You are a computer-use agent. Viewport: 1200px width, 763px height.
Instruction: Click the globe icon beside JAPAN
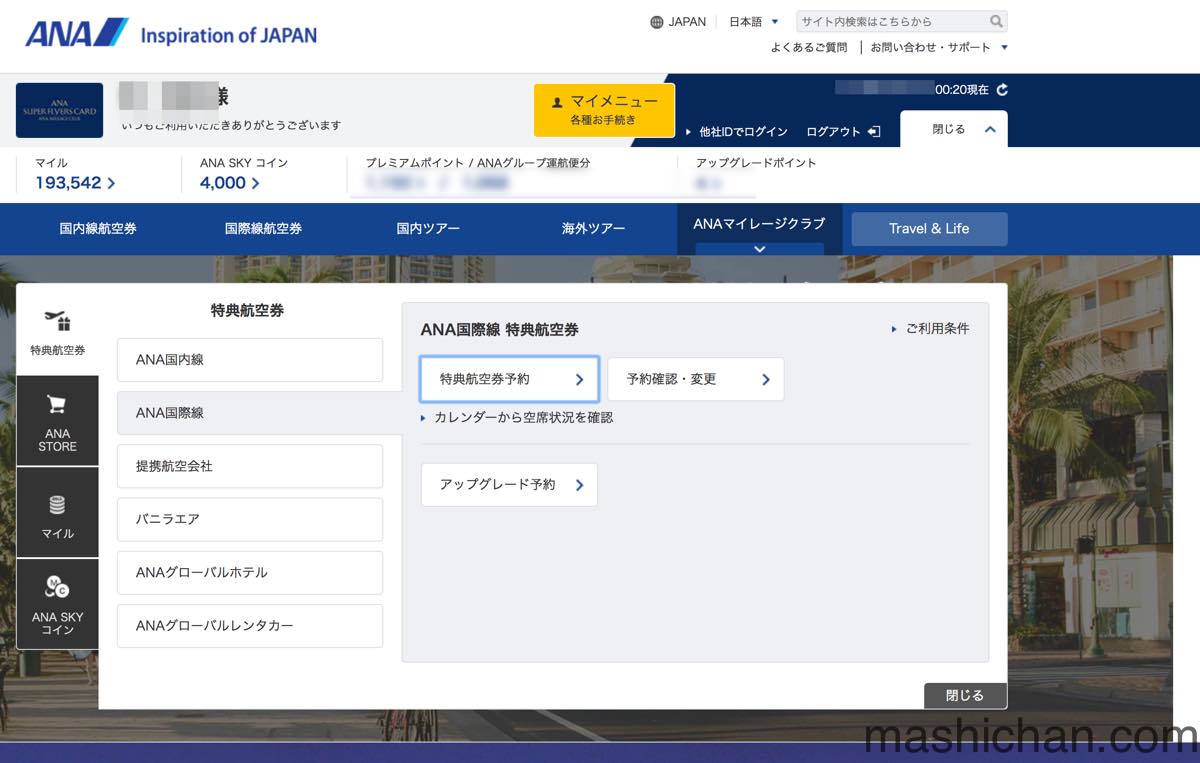[657, 22]
